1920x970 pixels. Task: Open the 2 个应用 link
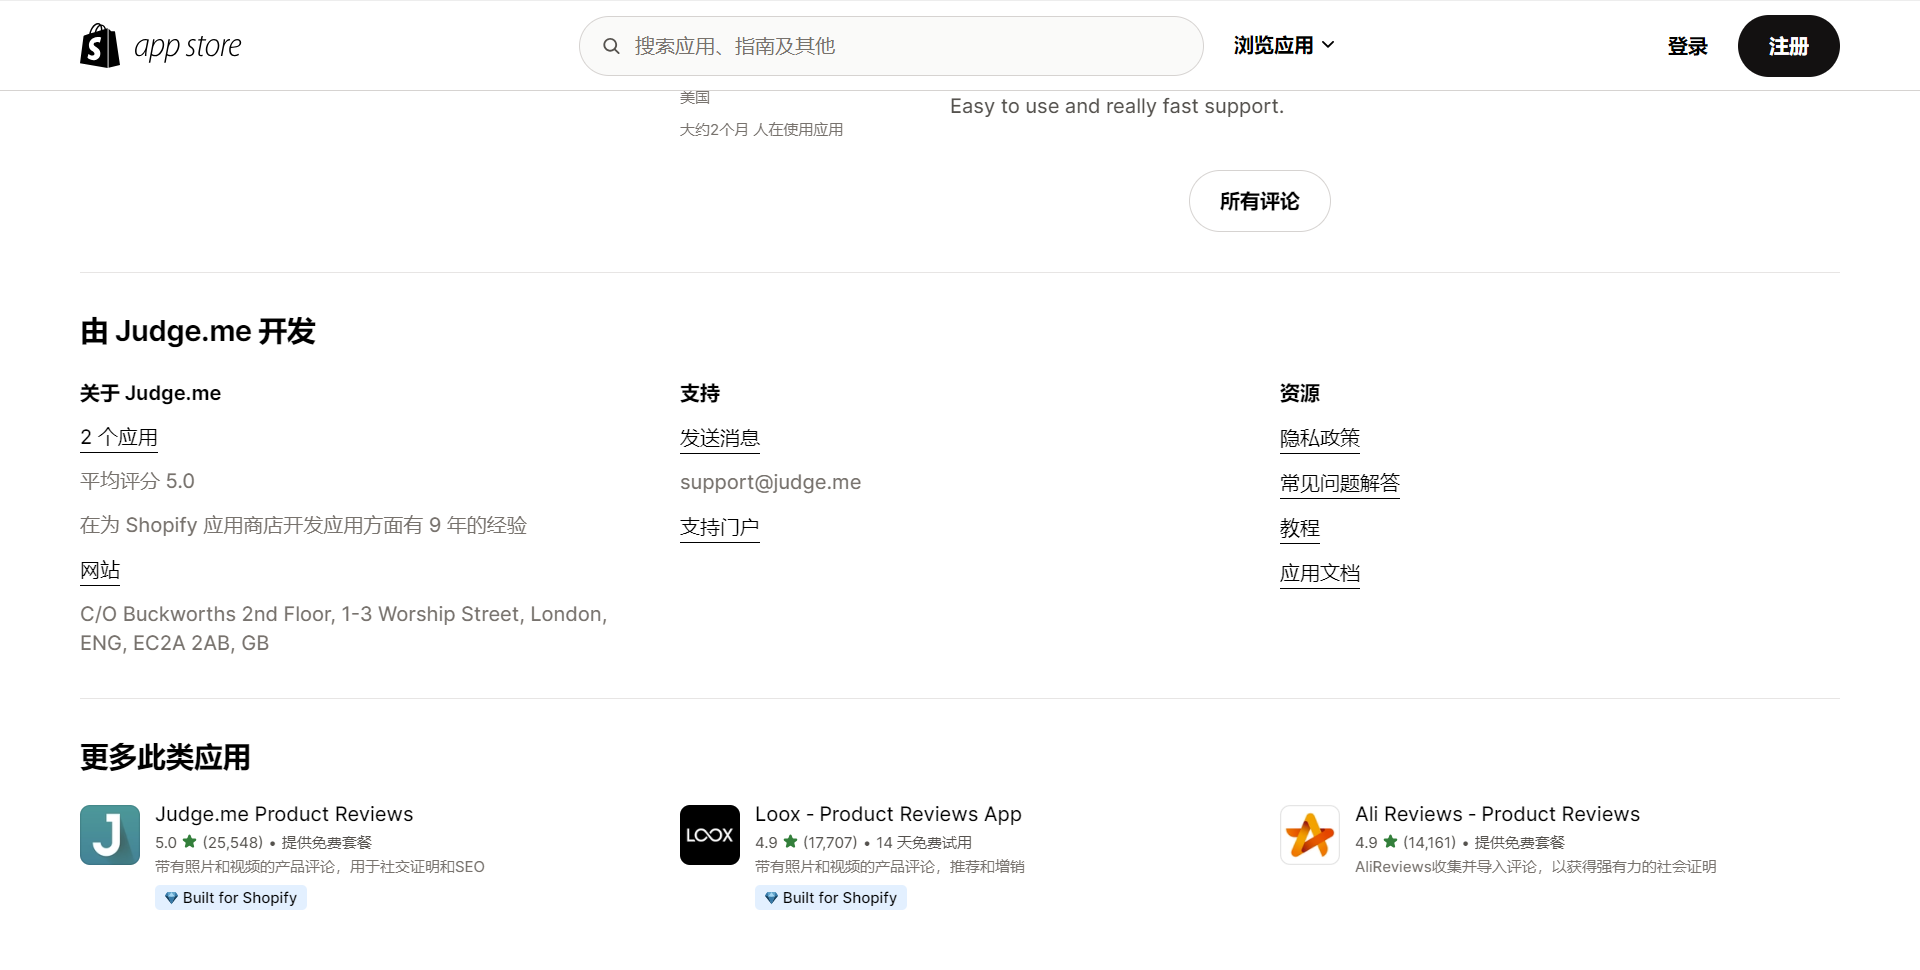point(119,437)
